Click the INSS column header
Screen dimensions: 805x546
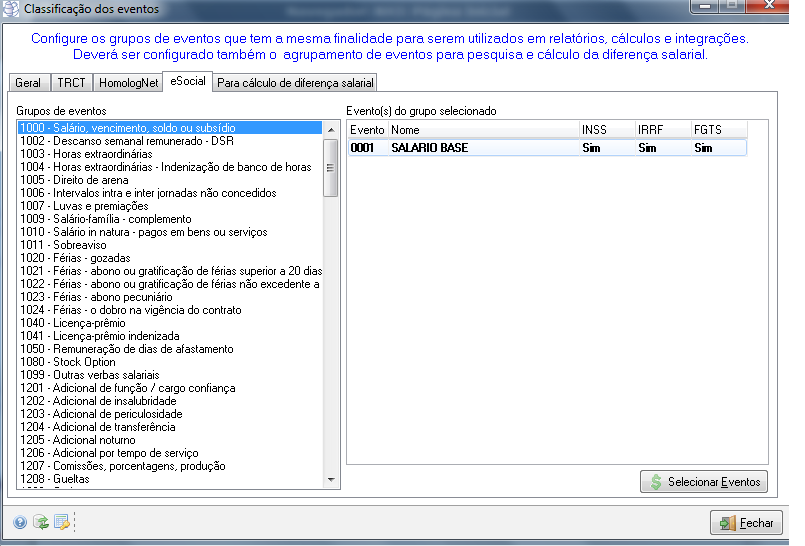point(606,130)
